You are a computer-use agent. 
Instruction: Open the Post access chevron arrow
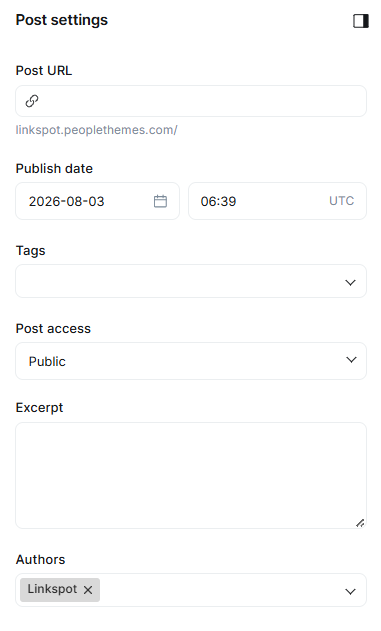point(351,360)
